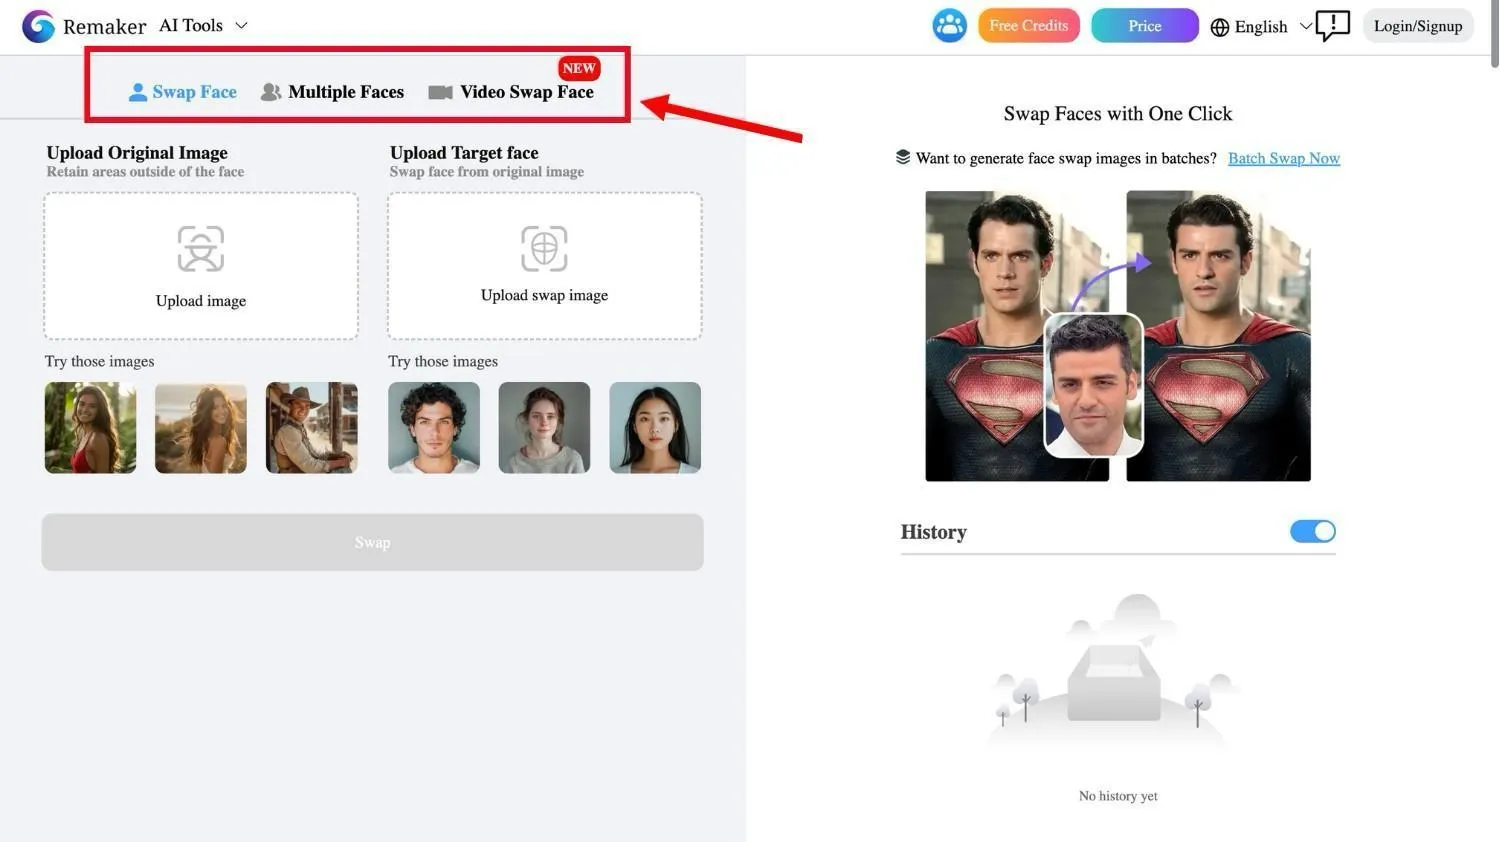The image size is (1500, 842).
Task: Open the Video Swap Face tab
Action: click(x=511, y=92)
